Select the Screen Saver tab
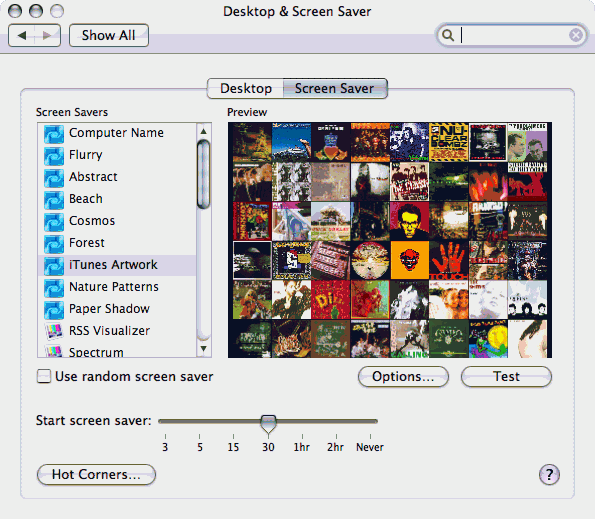Image resolution: width=595 pixels, height=519 pixels. (x=335, y=88)
